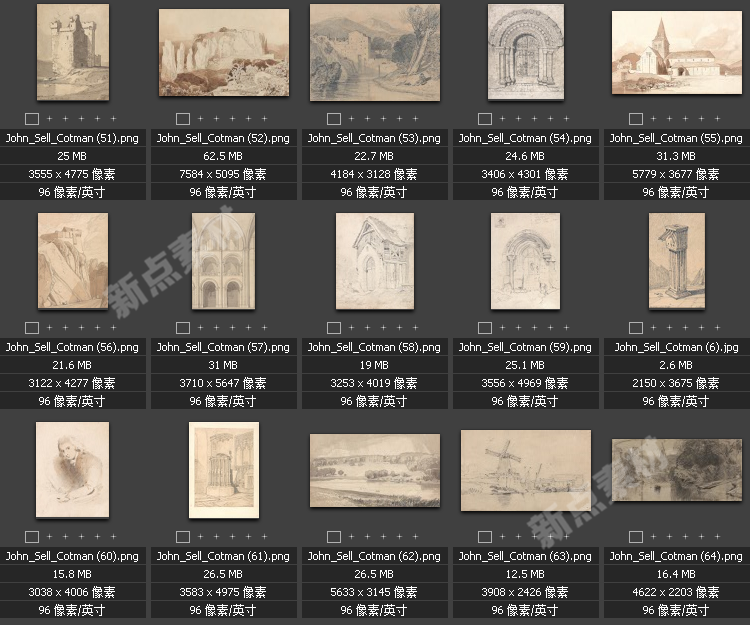Pick the John_Sell_Cotman (60) portrait thumbnail

(x=73, y=470)
